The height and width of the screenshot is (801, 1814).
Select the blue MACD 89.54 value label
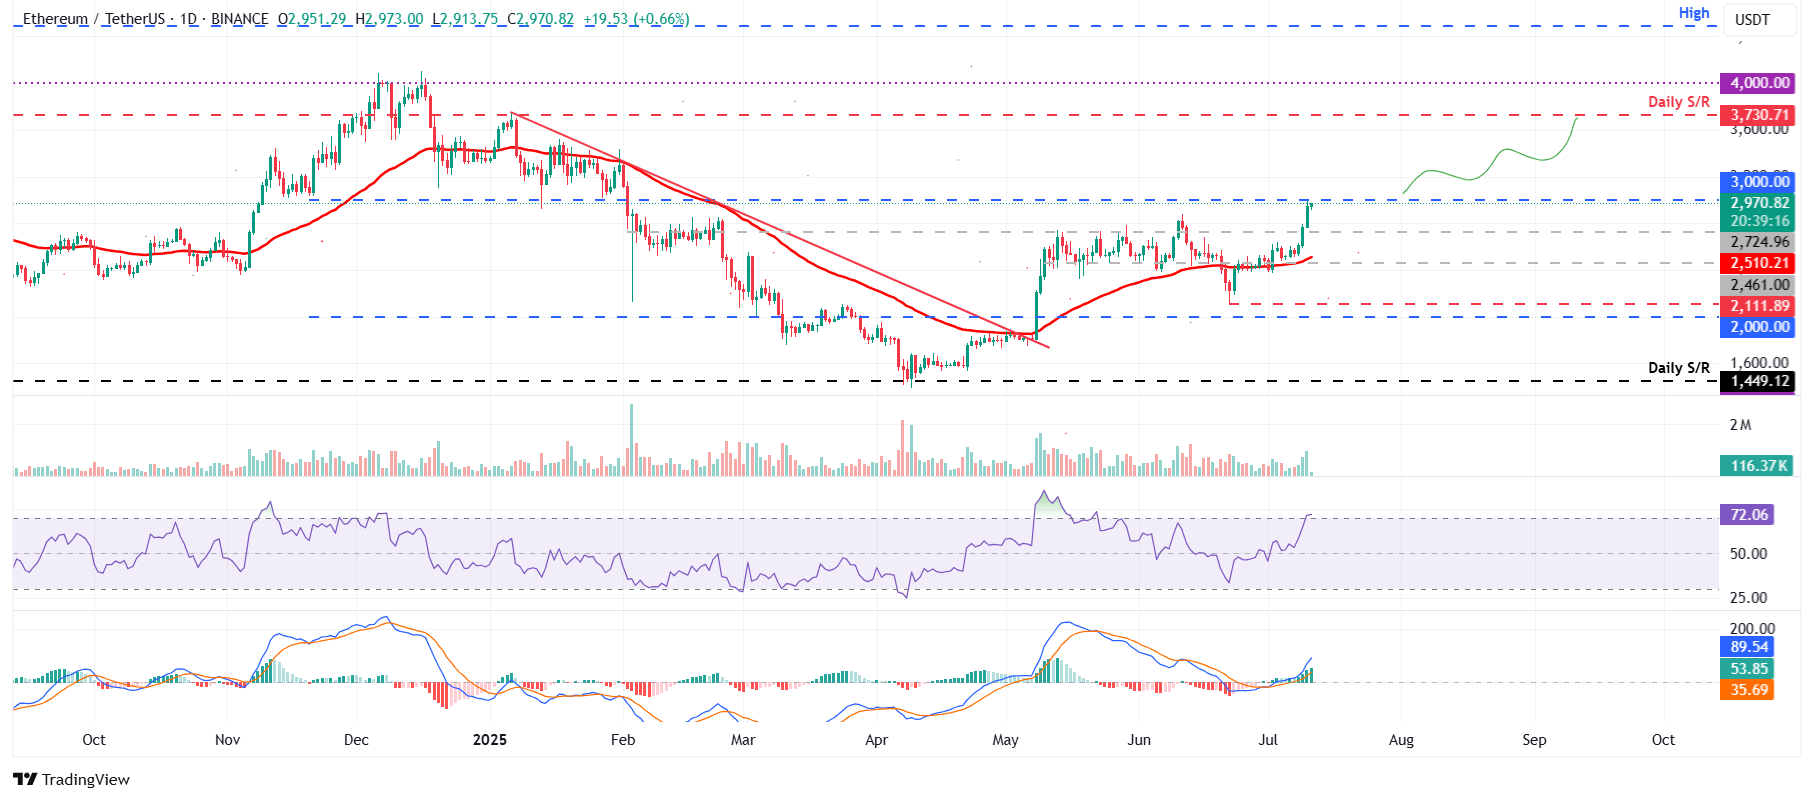point(1747,647)
